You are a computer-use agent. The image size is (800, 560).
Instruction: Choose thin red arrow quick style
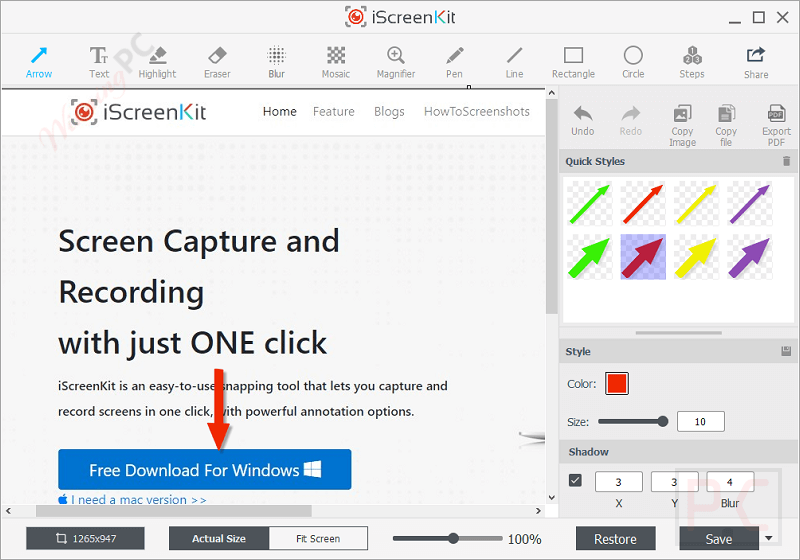643,203
